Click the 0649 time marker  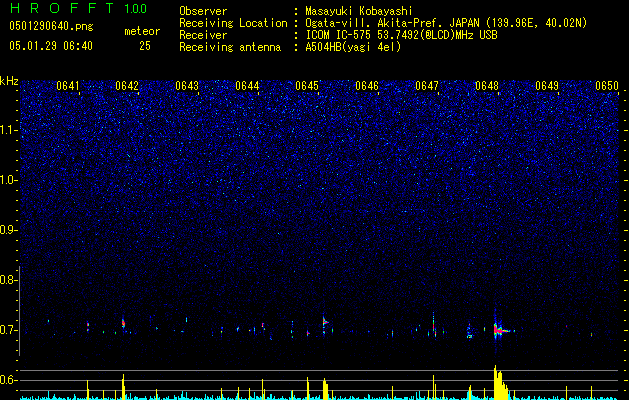[x=547, y=86]
